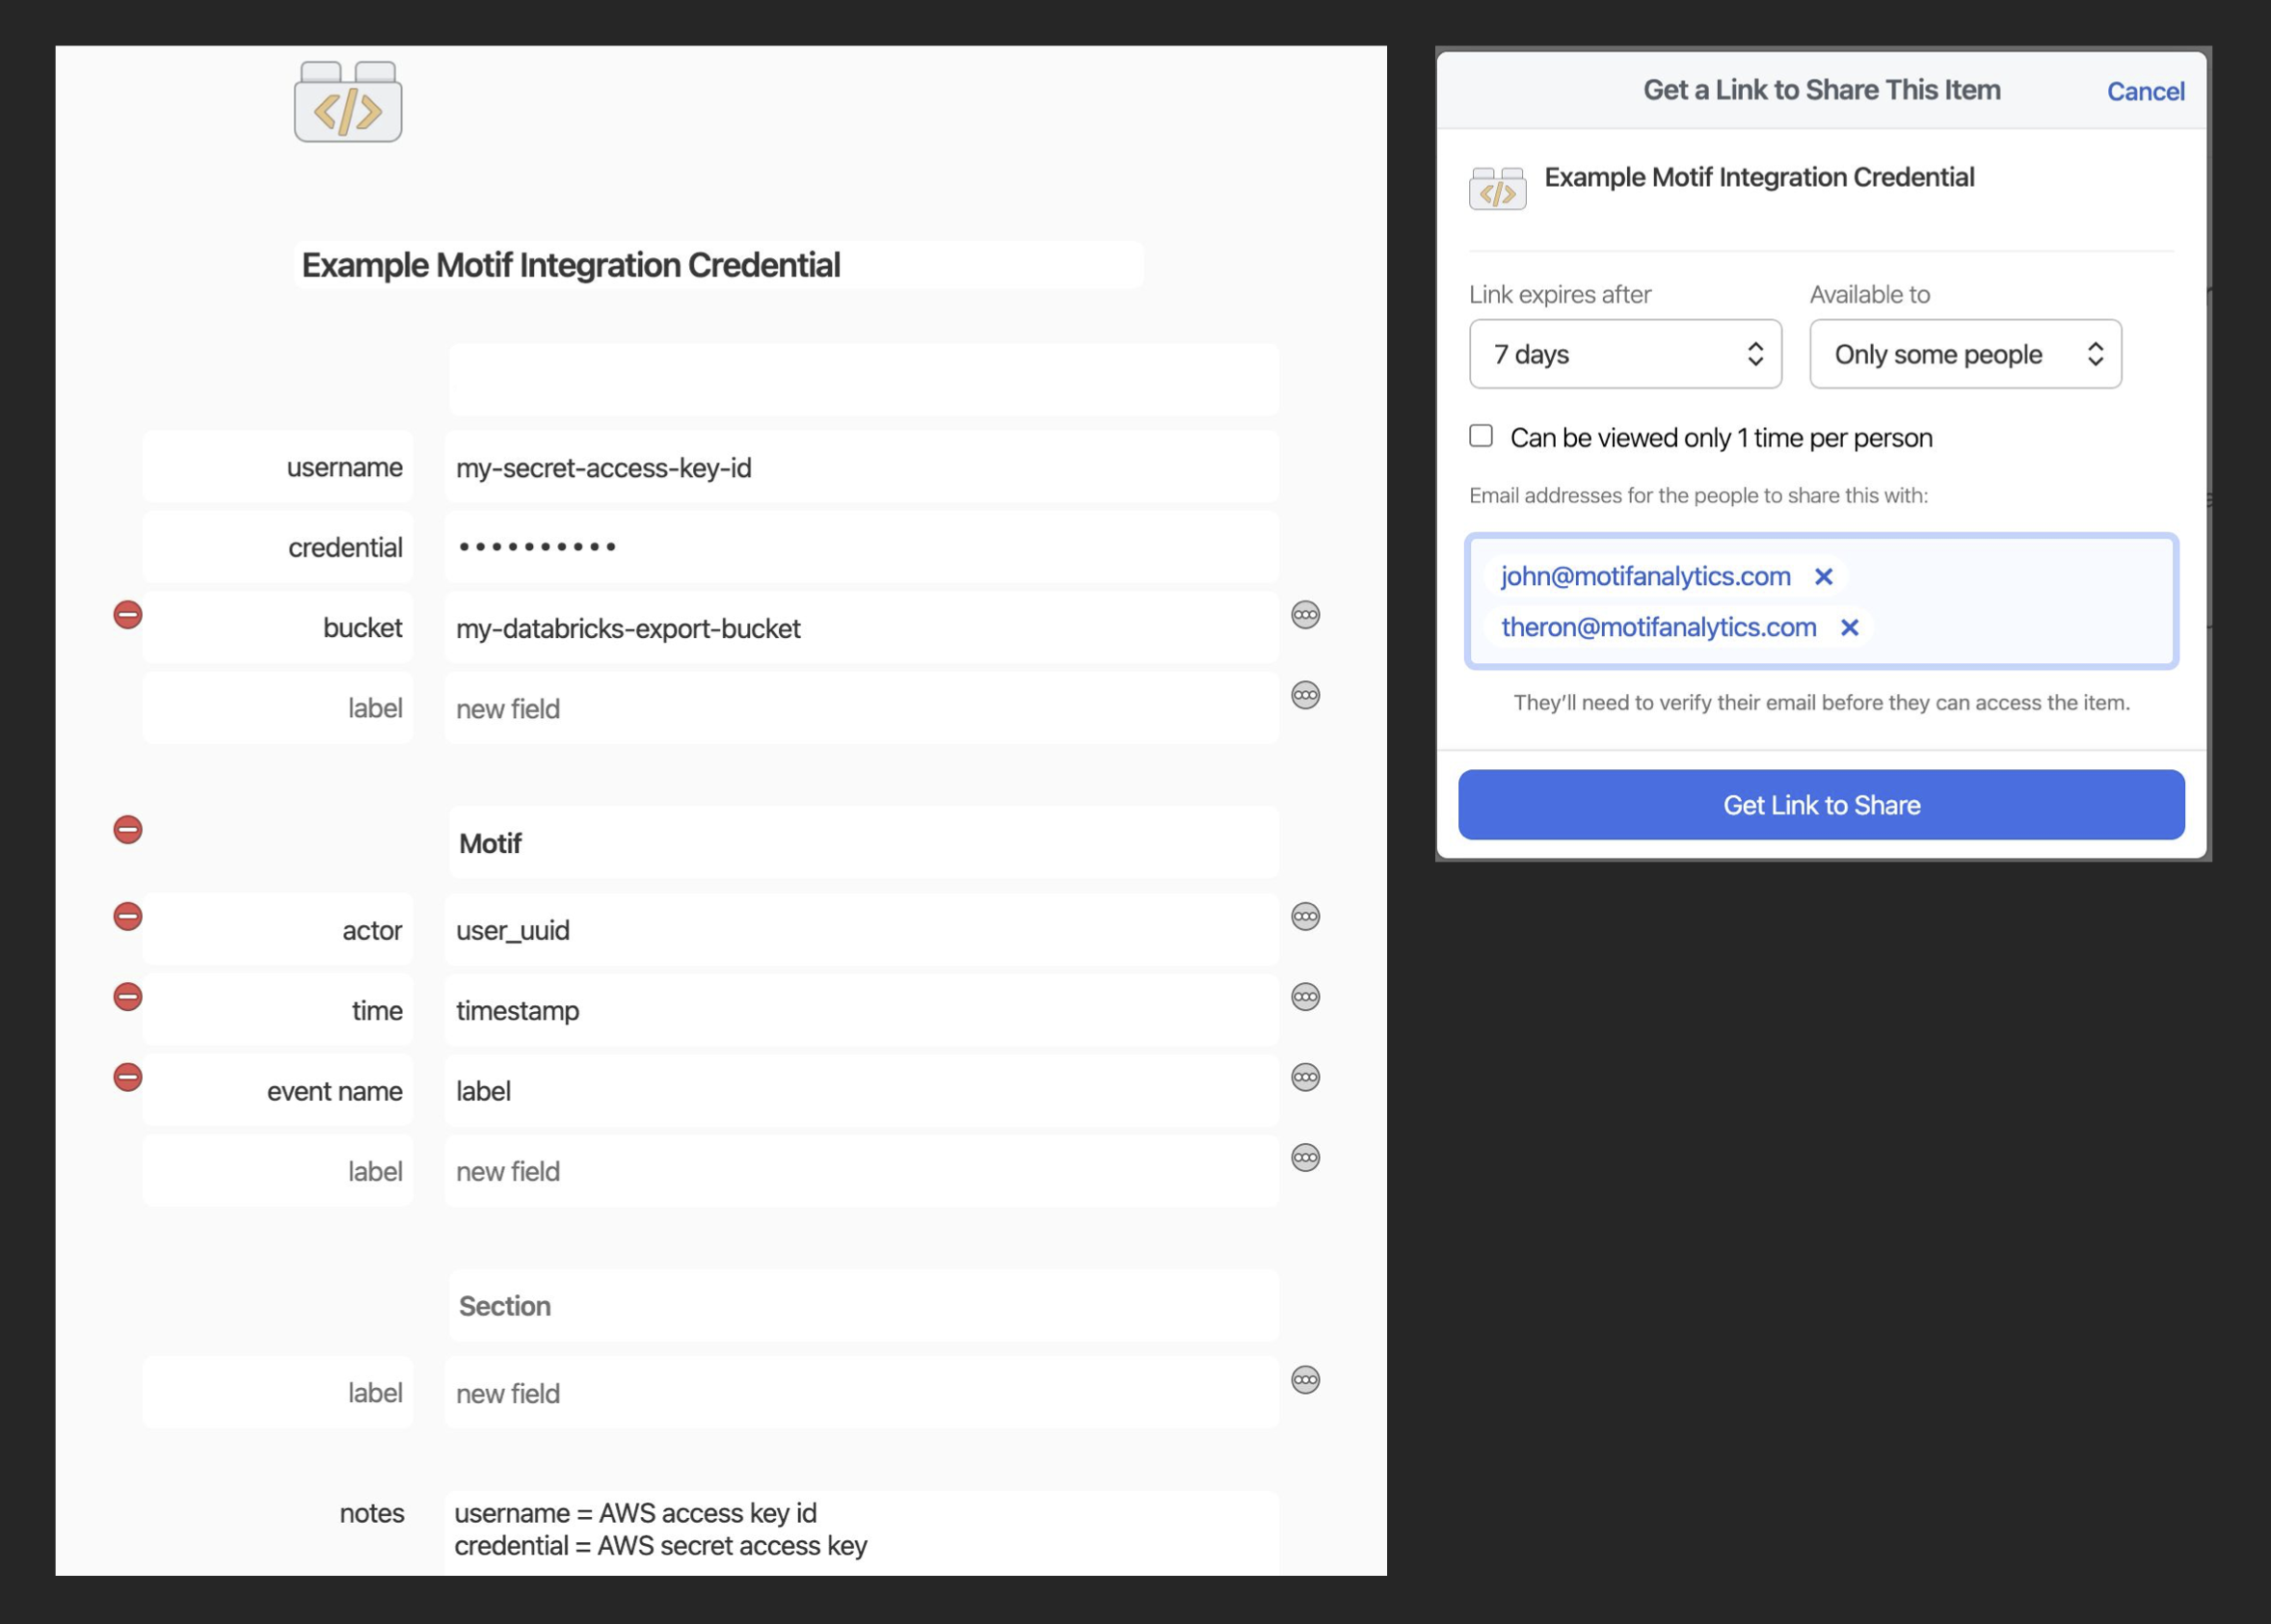Remove the time field using red minus
Image resolution: width=2271 pixels, height=1624 pixels.
click(128, 997)
